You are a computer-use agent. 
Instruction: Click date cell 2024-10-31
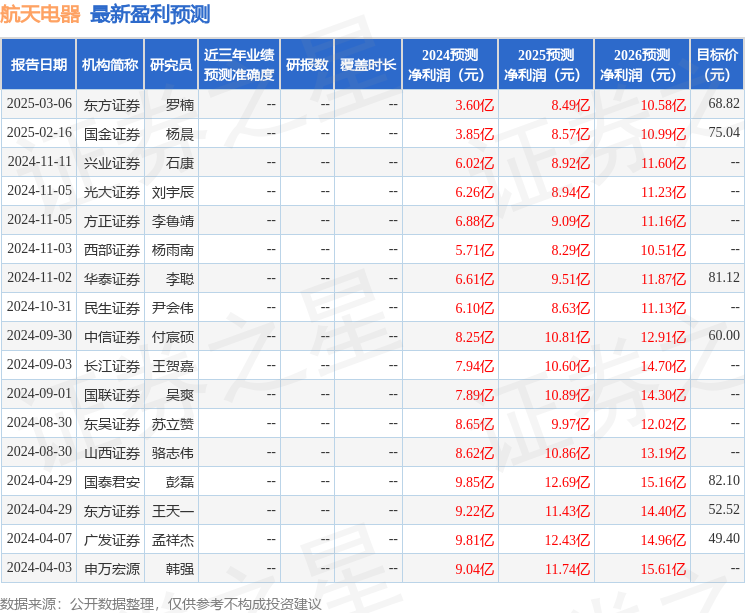(39, 306)
